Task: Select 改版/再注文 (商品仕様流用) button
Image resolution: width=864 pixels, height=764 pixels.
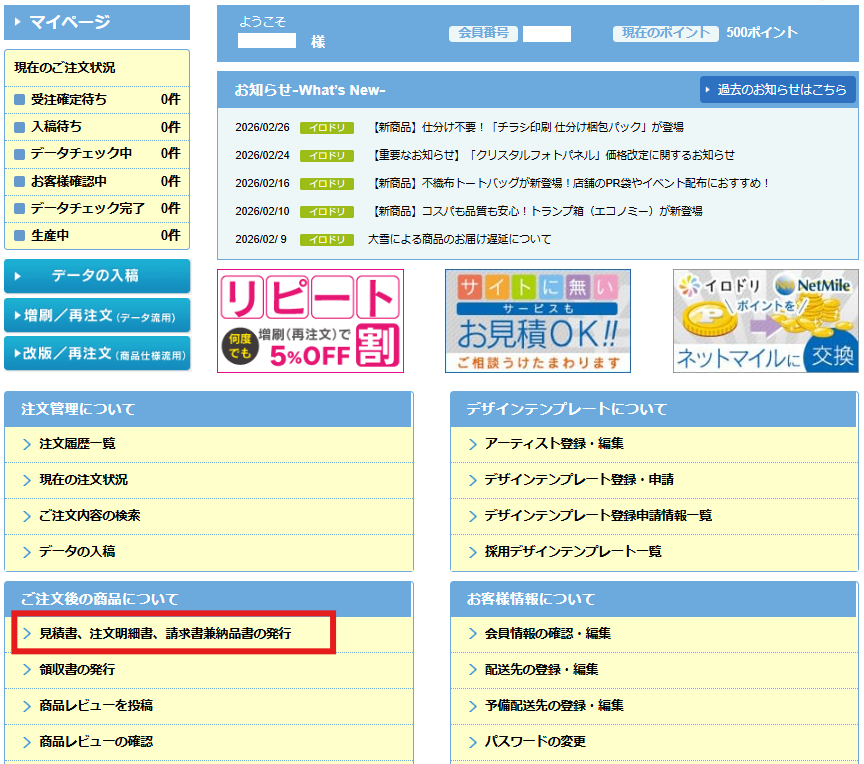Action: (97, 353)
